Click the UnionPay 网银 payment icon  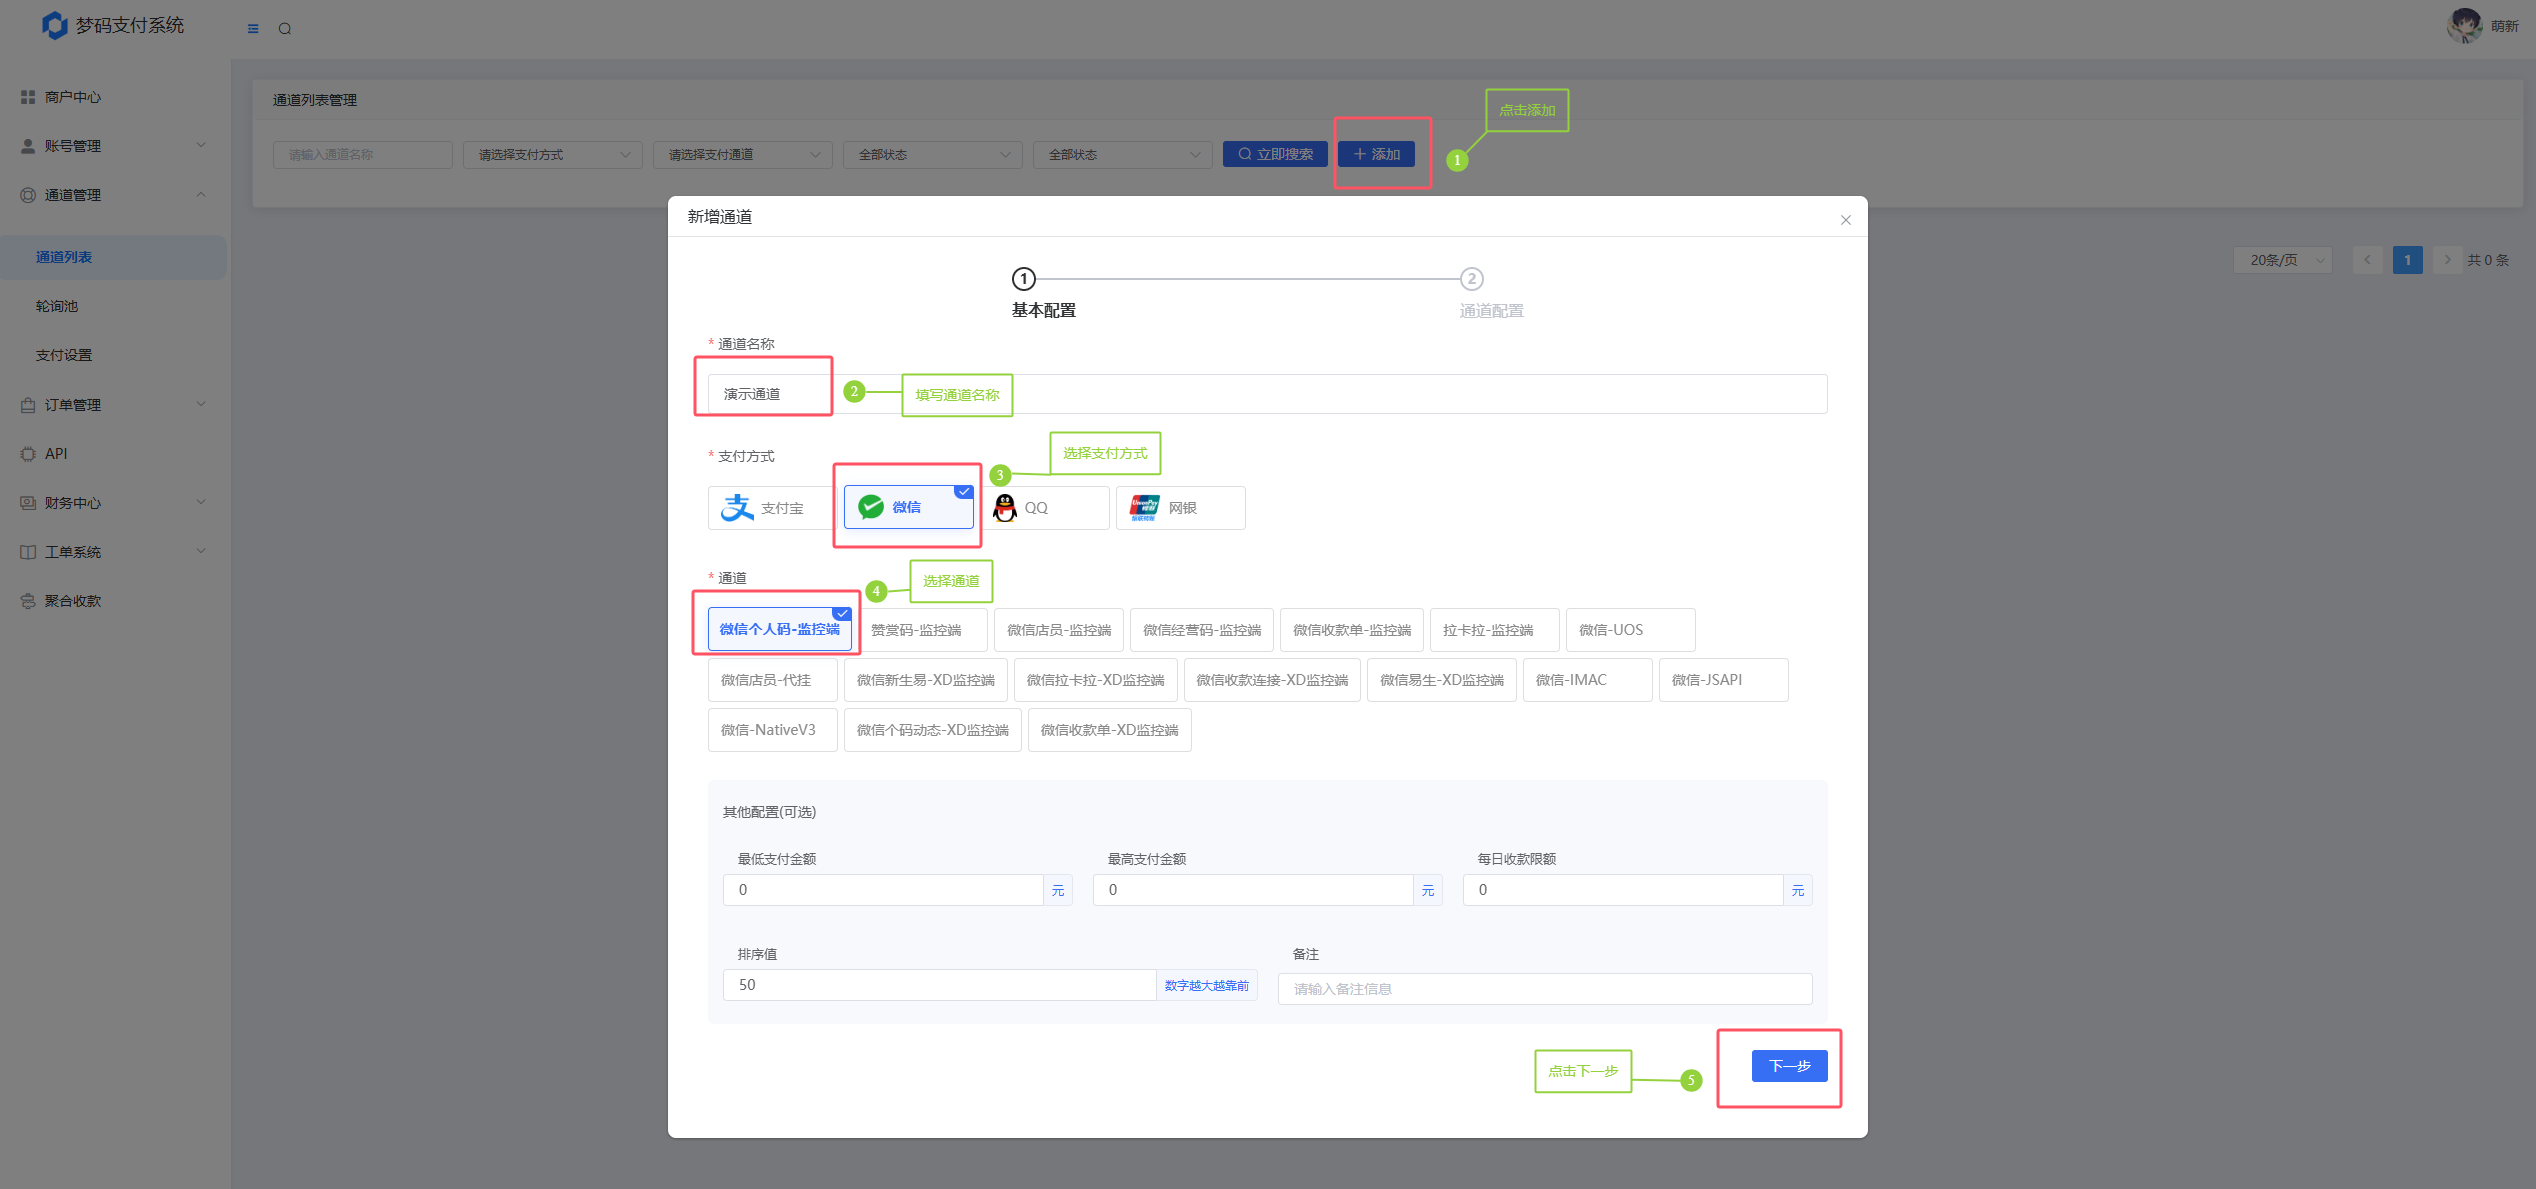[1144, 508]
